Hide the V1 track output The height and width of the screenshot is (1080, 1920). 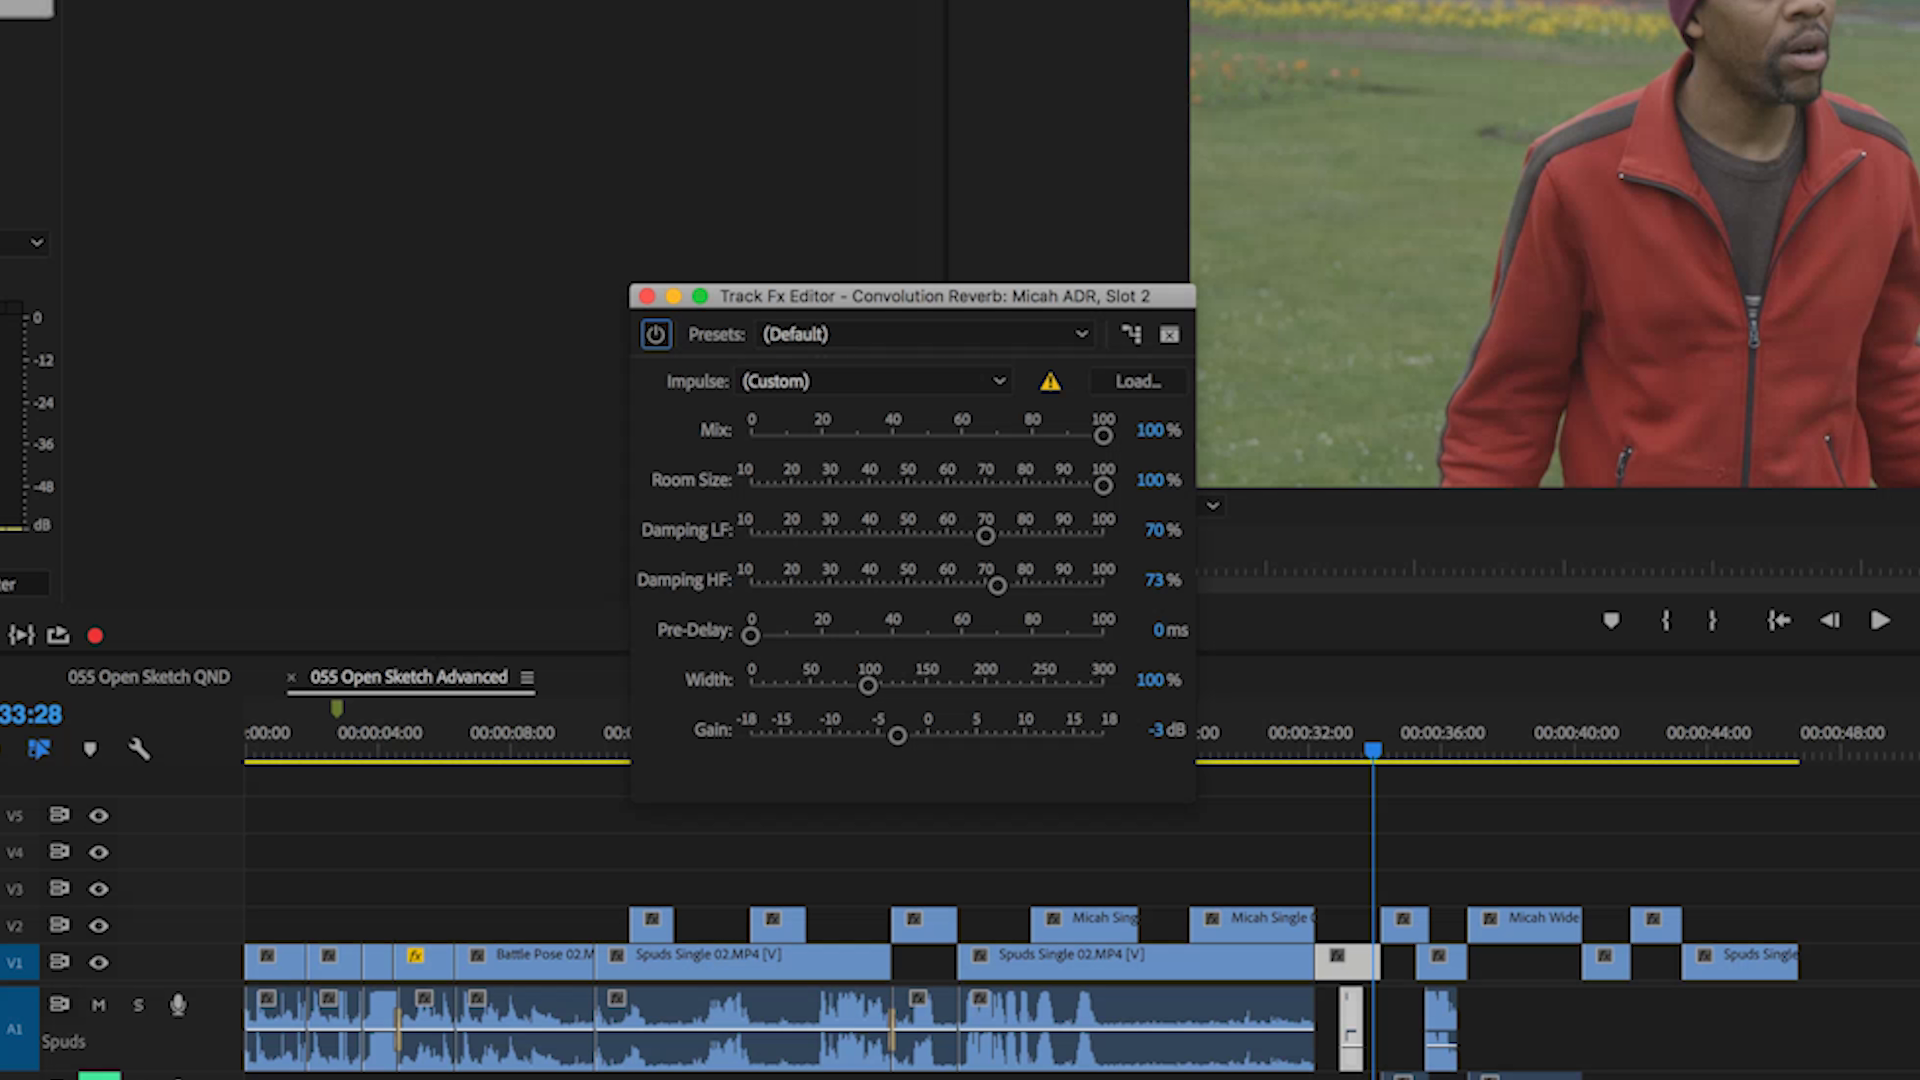tap(98, 963)
